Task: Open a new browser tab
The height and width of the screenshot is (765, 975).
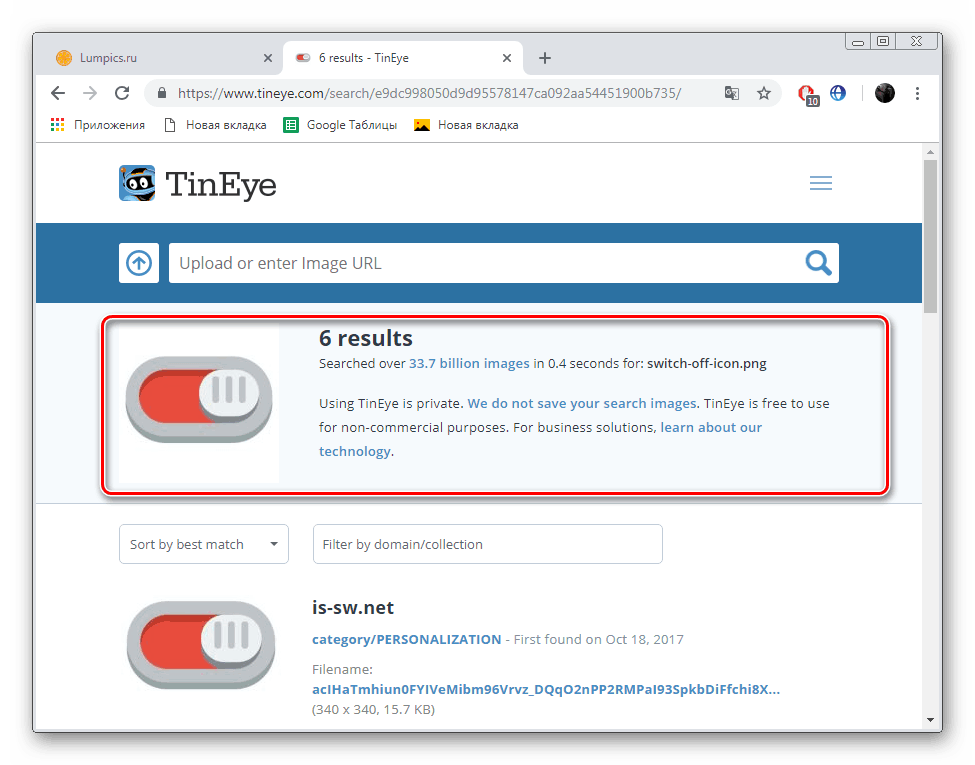Action: (545, 58)
